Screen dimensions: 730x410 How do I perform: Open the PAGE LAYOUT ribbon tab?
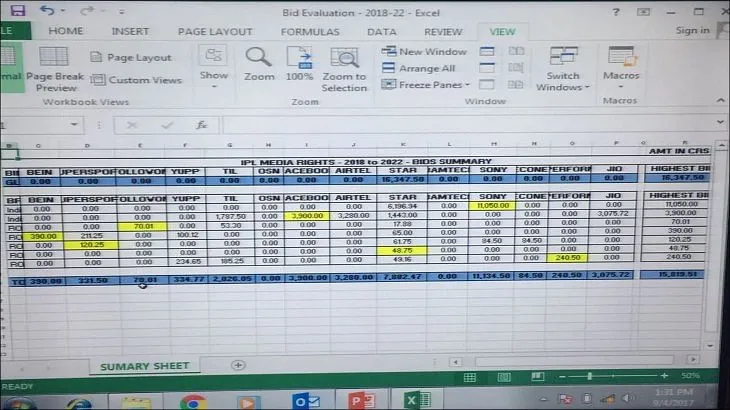pyautogui.click(x=215, y=32)
